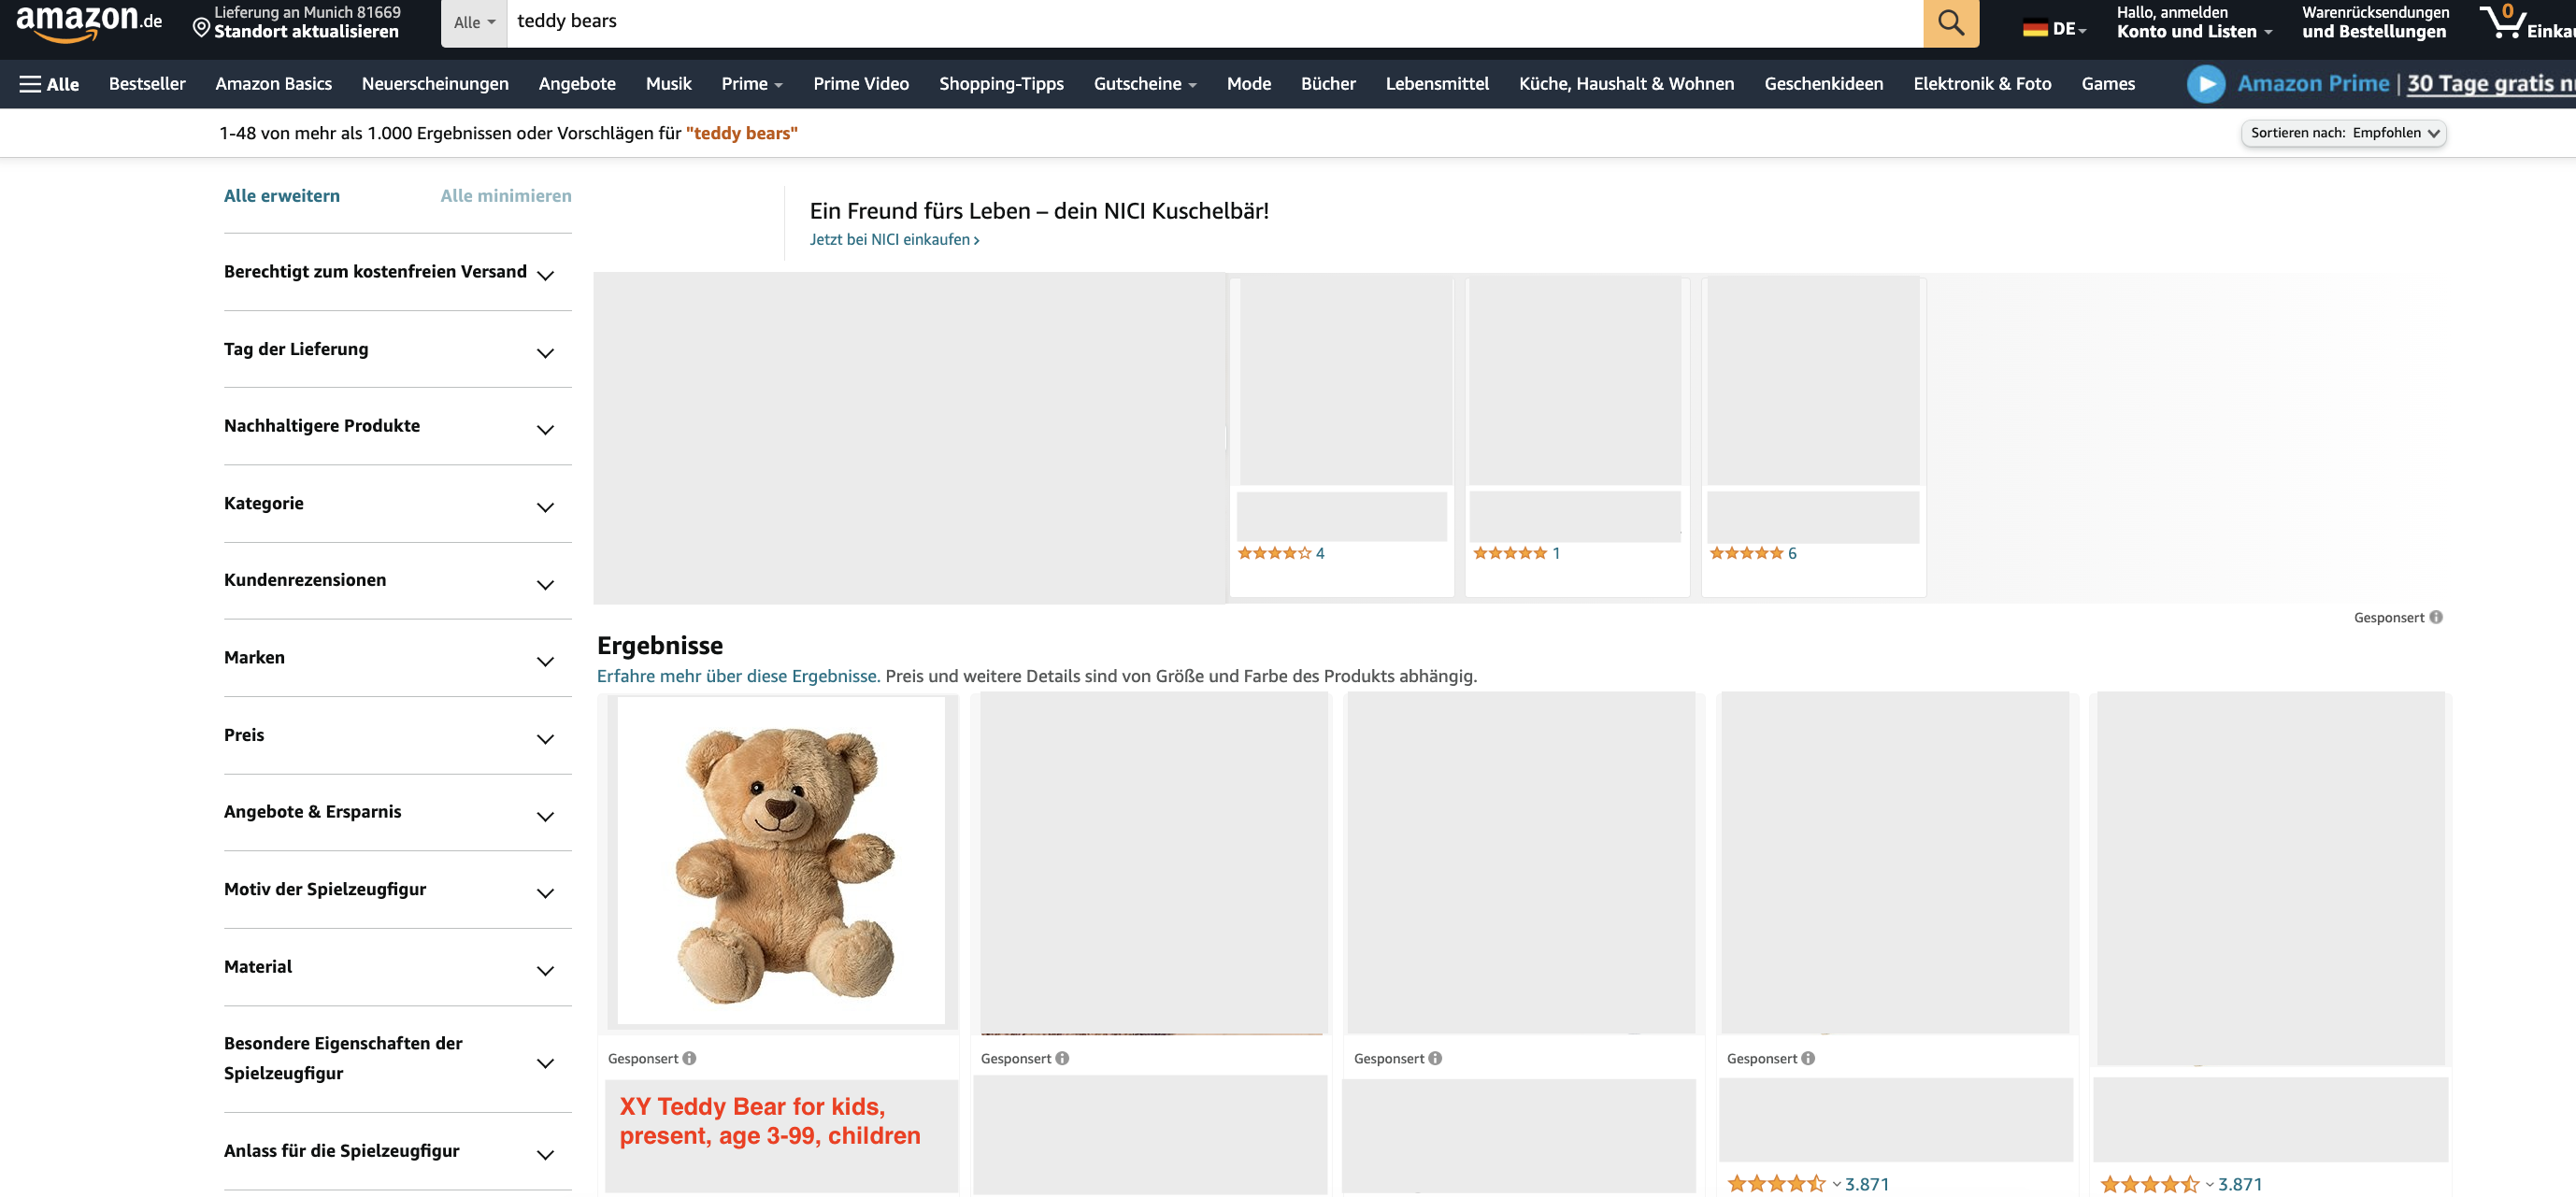
Task: Open the Alle search category dropdown
Action: (x=474, y=23)
